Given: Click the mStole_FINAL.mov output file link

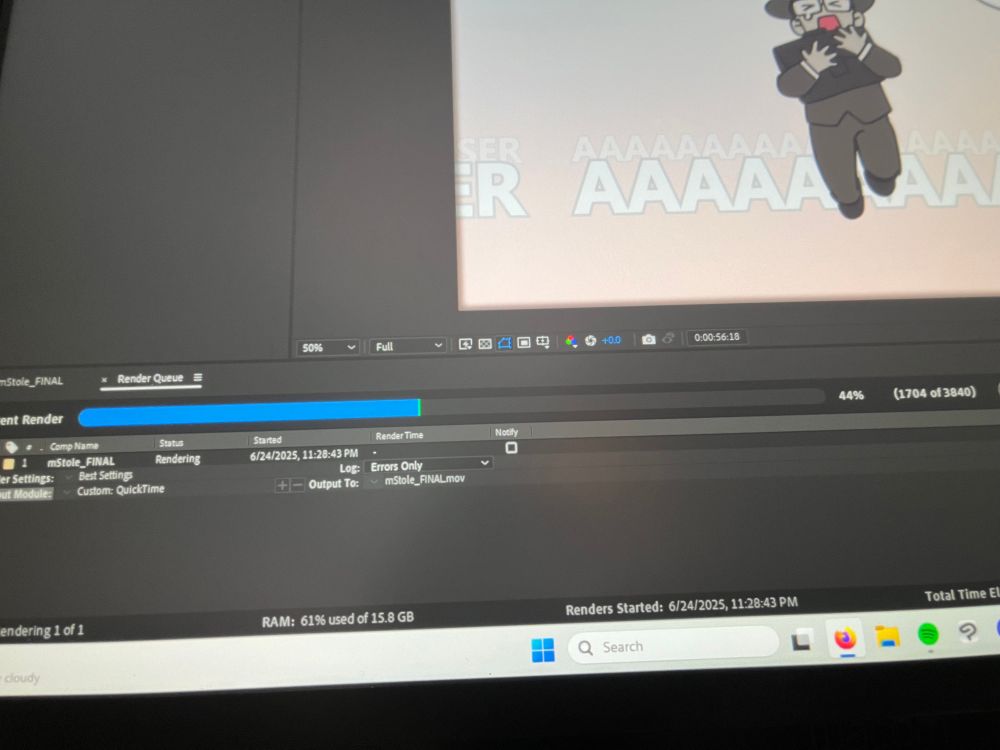Looking at the screenshot, I should (425, 479).
